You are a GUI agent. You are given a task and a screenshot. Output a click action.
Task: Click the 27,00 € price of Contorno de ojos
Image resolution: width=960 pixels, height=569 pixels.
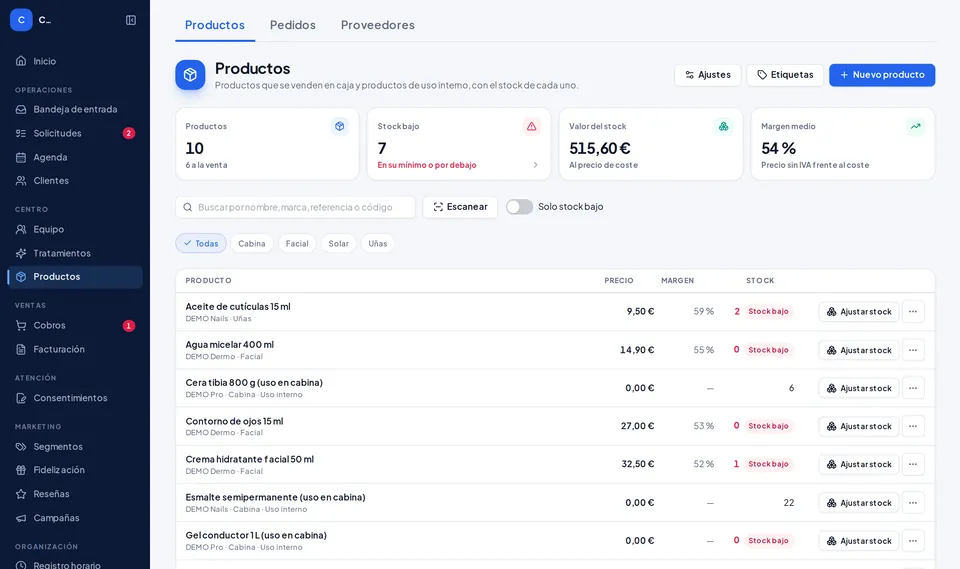click(637, 426)
